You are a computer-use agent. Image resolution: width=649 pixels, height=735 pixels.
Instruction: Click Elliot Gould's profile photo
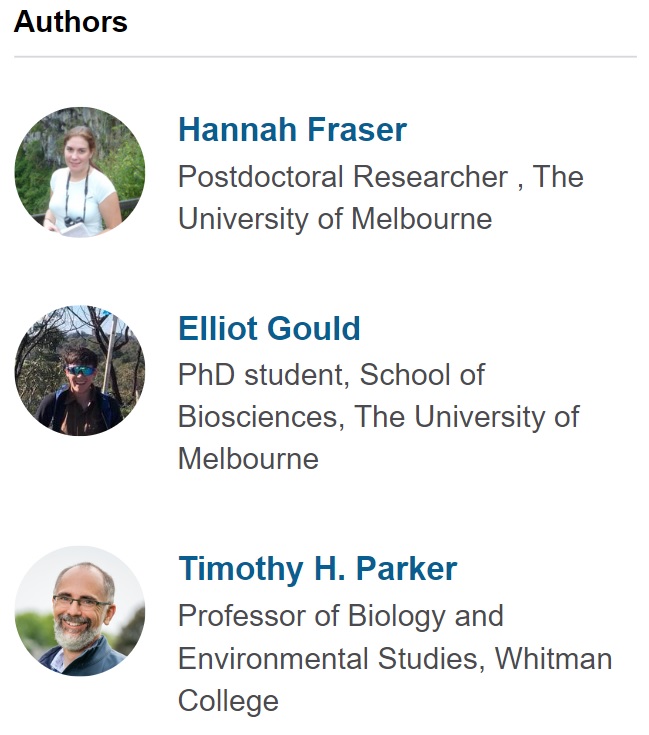(x=80, y=371)
